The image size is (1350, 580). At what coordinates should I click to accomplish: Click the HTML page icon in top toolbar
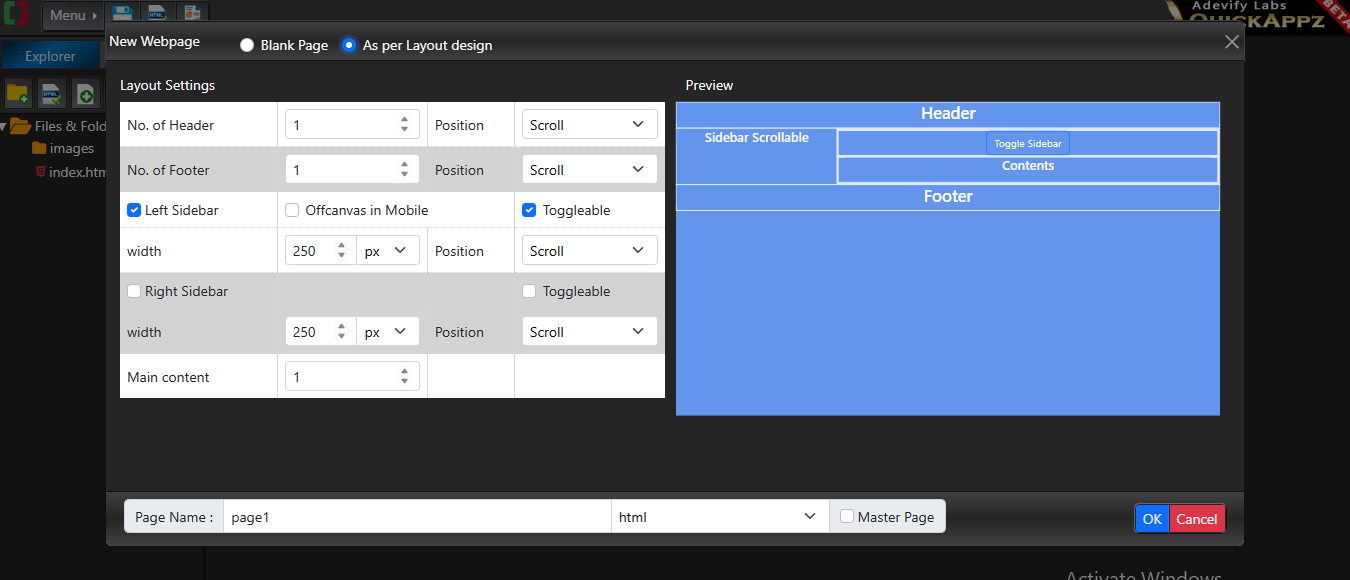click(x=157, y=14)
